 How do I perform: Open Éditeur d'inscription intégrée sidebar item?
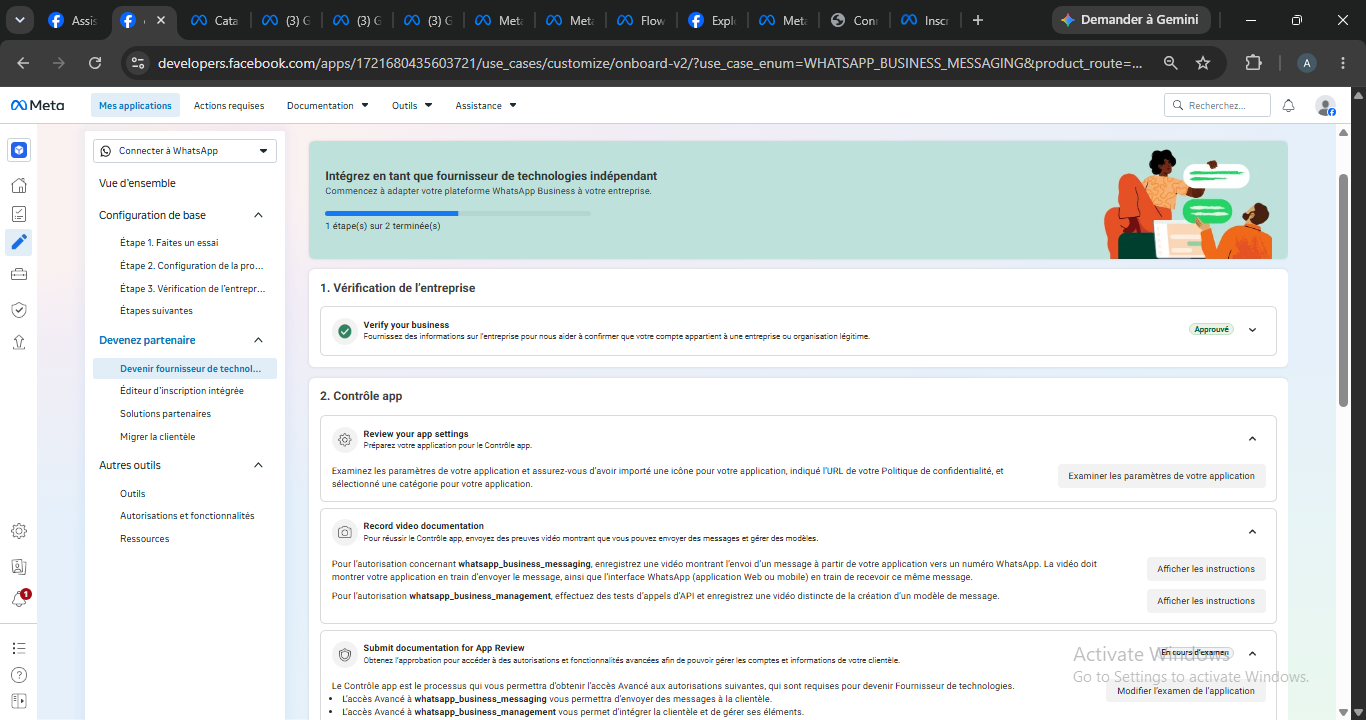pos(182,391)
